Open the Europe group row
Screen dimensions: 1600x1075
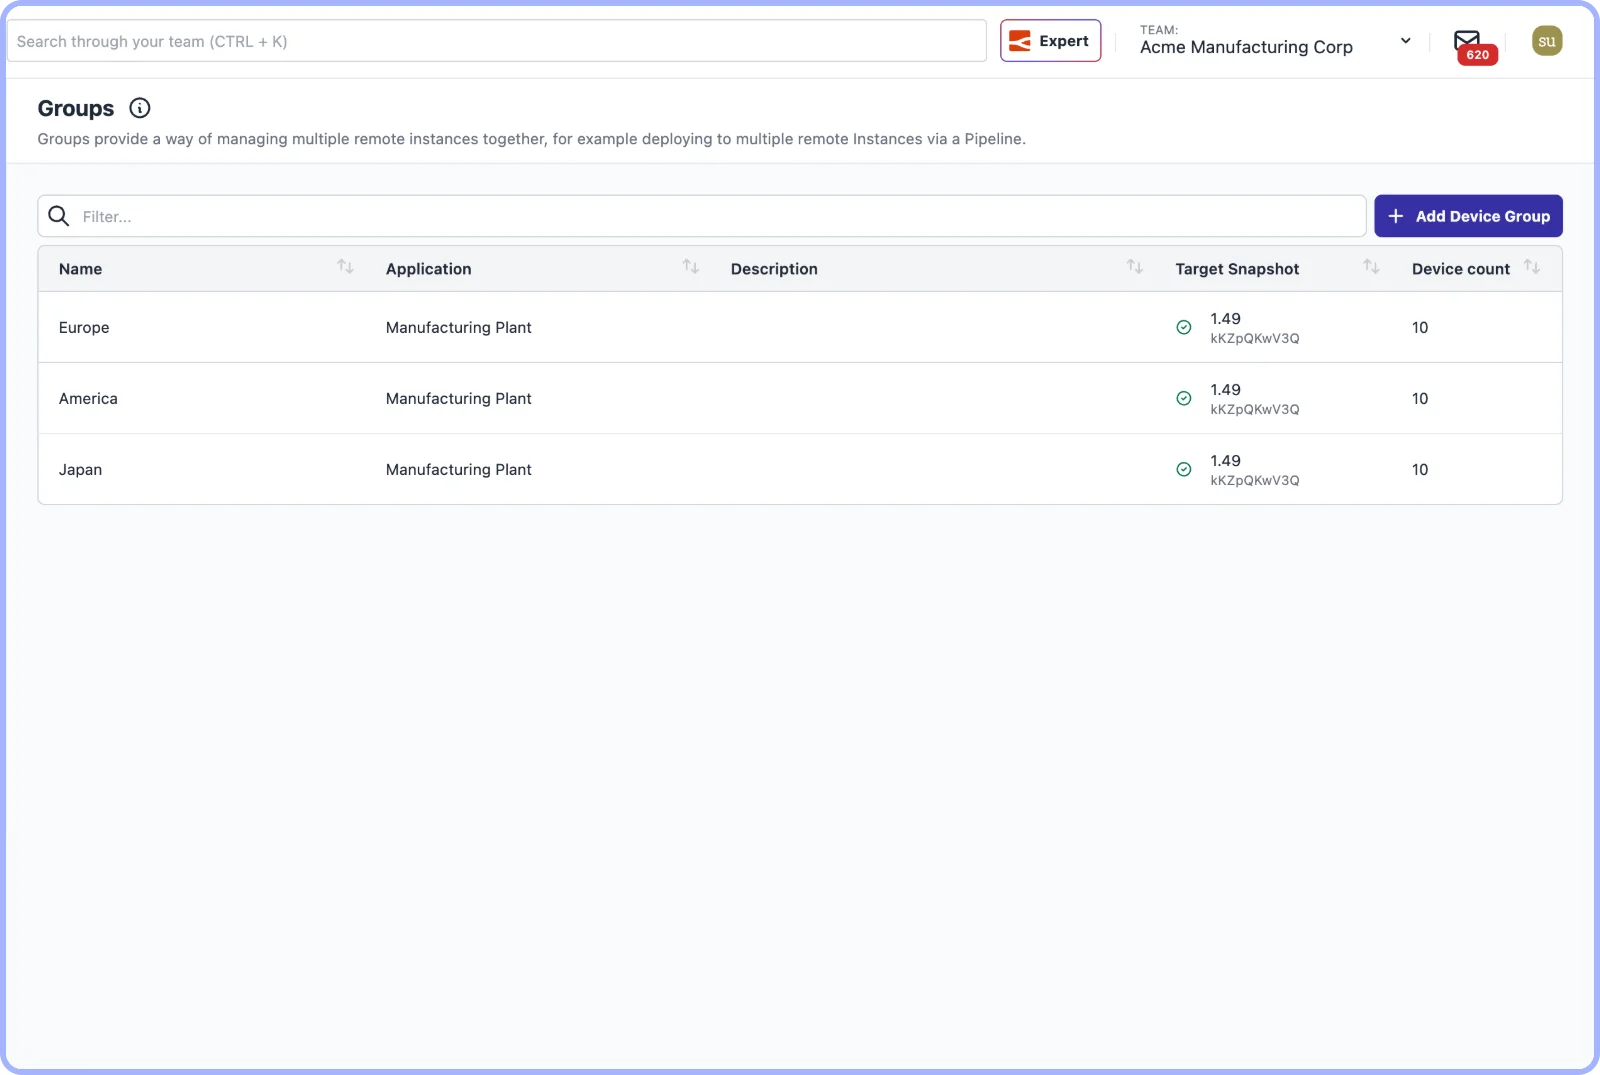pyautogui.click(x=800, y=327)
